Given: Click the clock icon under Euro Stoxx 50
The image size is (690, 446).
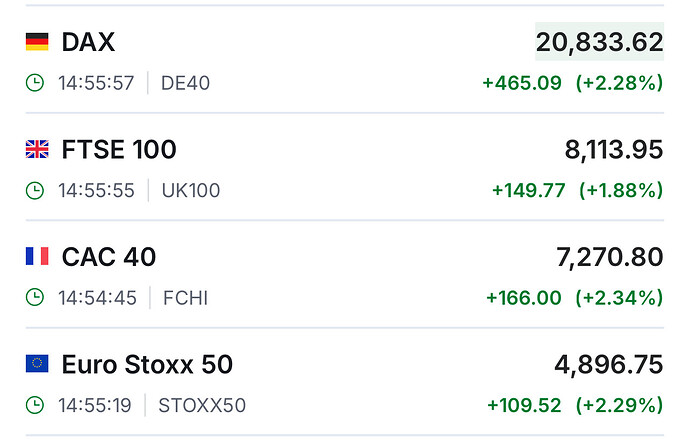Looking at the screenshot, I should pos(35,405).
